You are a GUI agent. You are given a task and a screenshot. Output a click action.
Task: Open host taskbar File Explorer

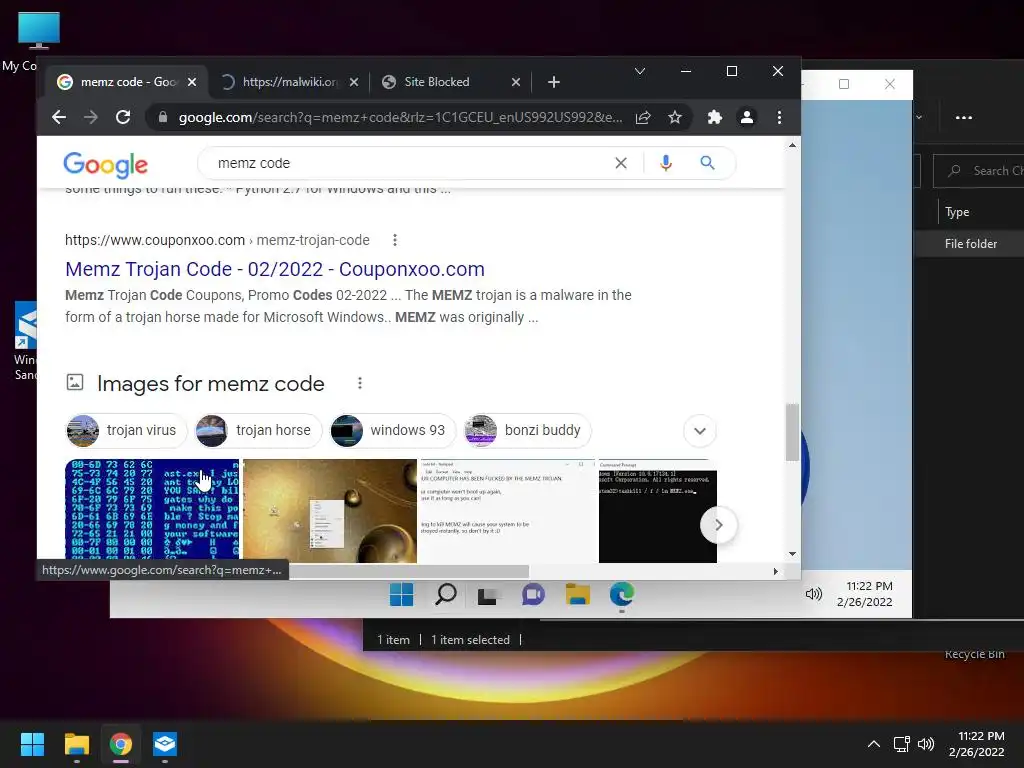point(76,744)
